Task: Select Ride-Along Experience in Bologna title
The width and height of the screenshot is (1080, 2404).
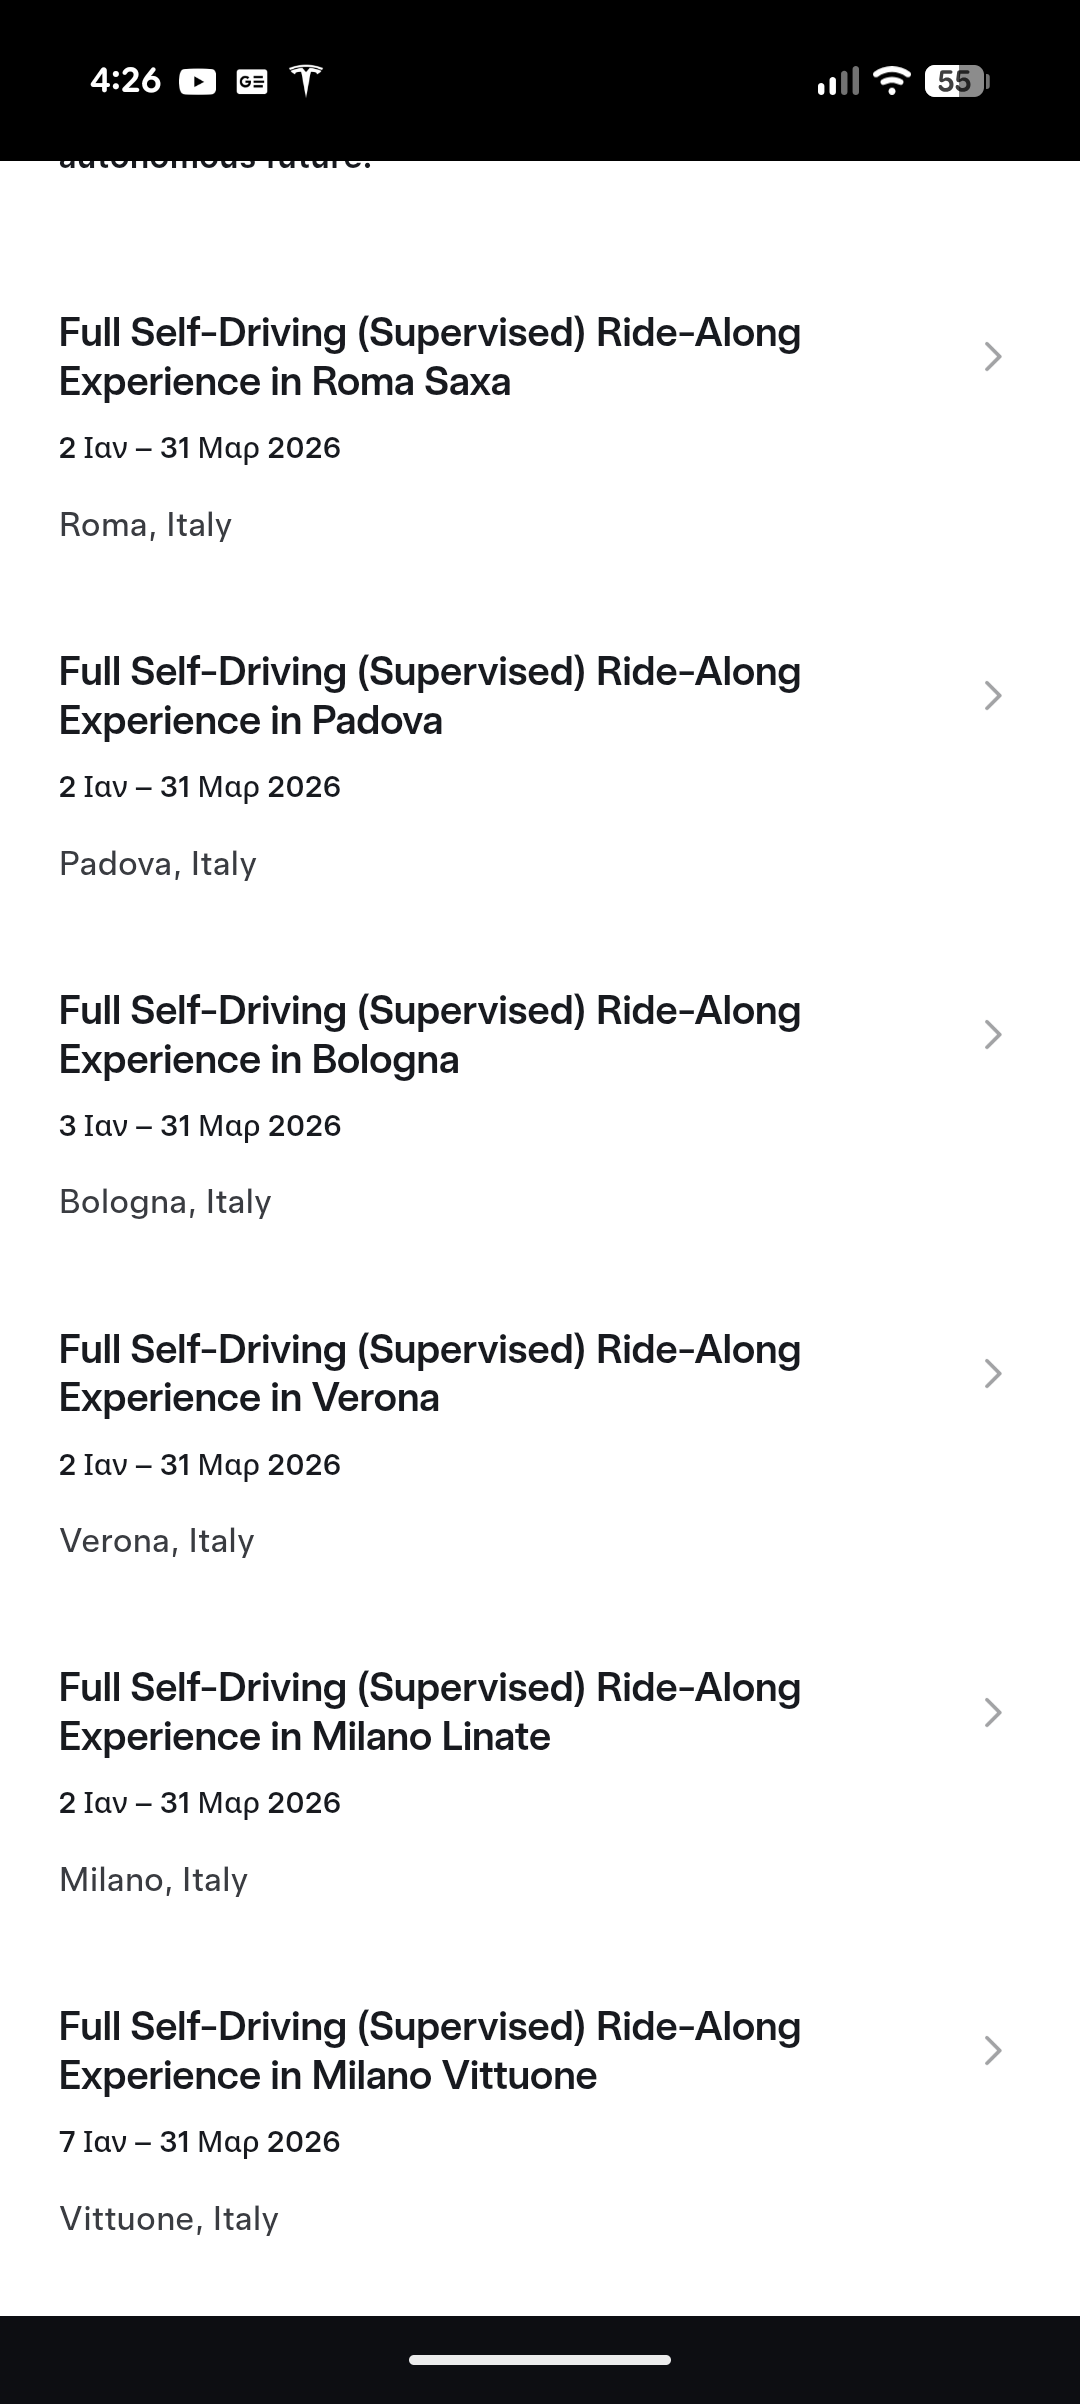Action: [430, 1035]
